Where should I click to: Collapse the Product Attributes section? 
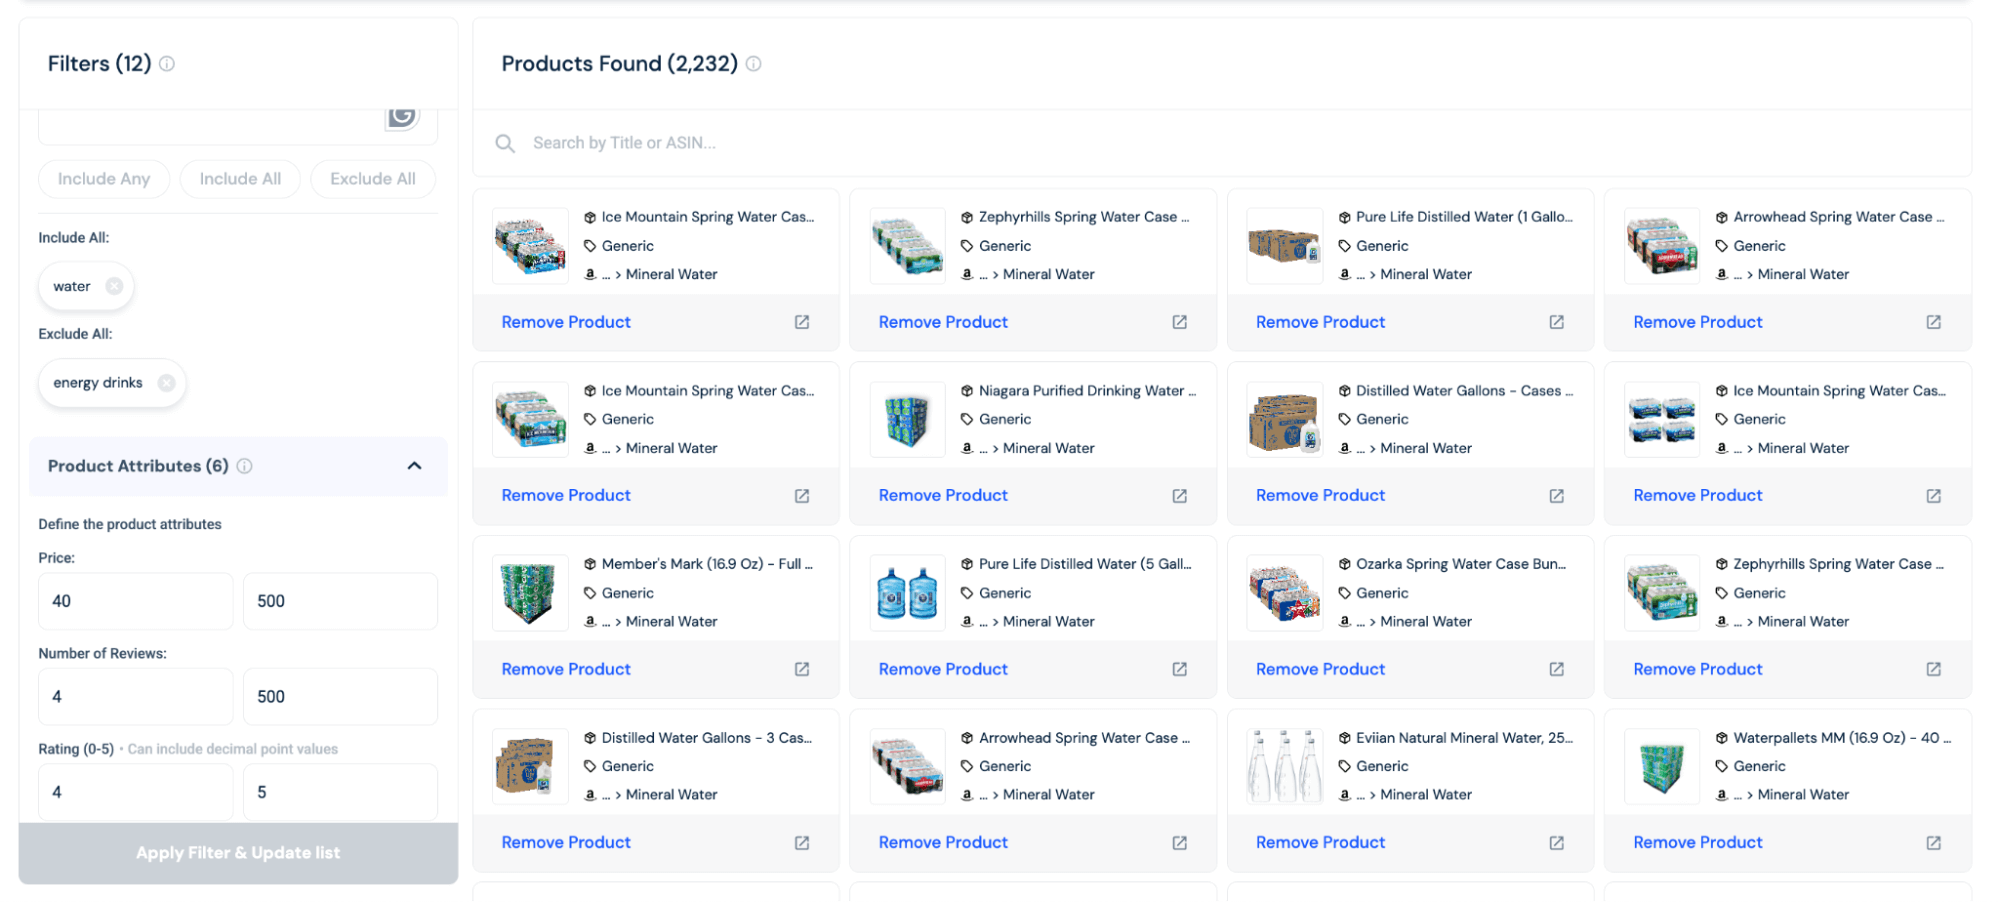(415, 465)
